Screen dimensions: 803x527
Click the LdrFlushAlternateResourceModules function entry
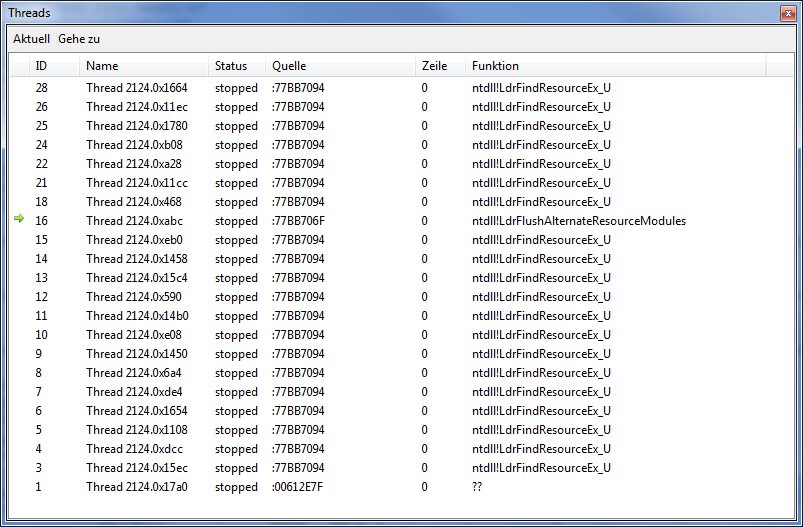tap(578, 221)
